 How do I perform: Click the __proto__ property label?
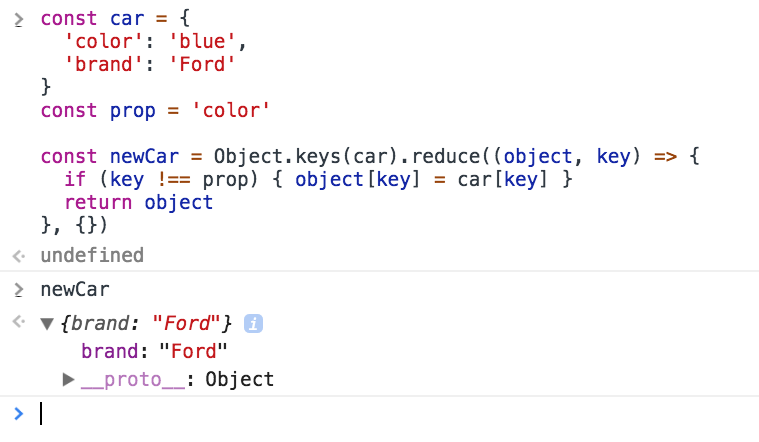tap(137, 379)
